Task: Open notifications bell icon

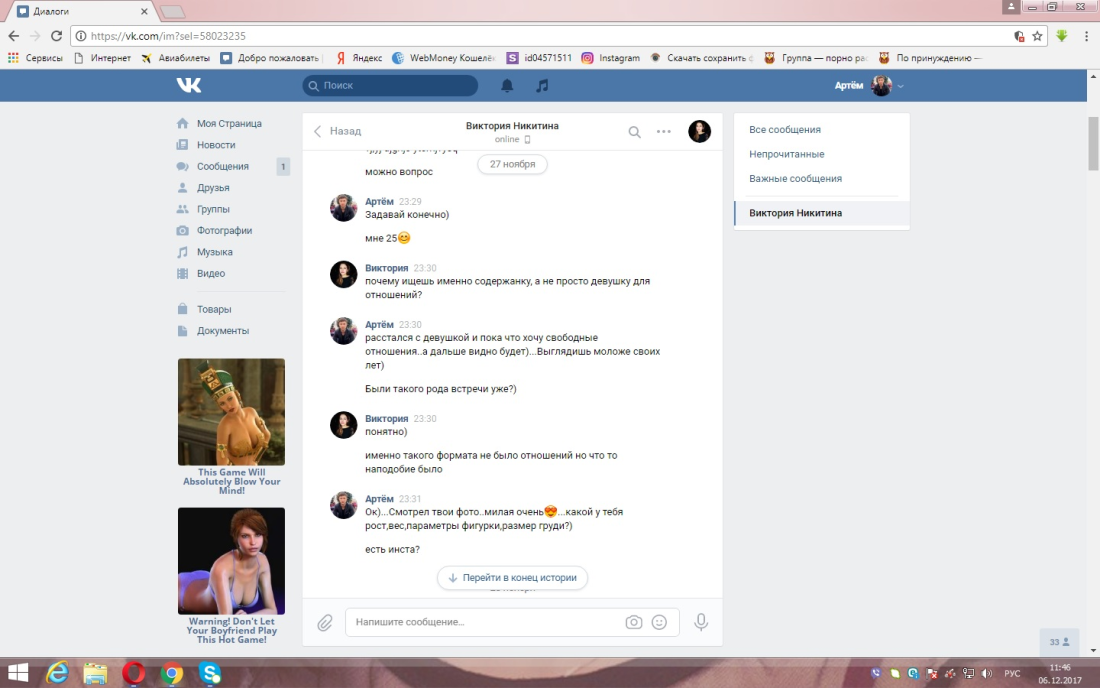Action: (507, 86)
